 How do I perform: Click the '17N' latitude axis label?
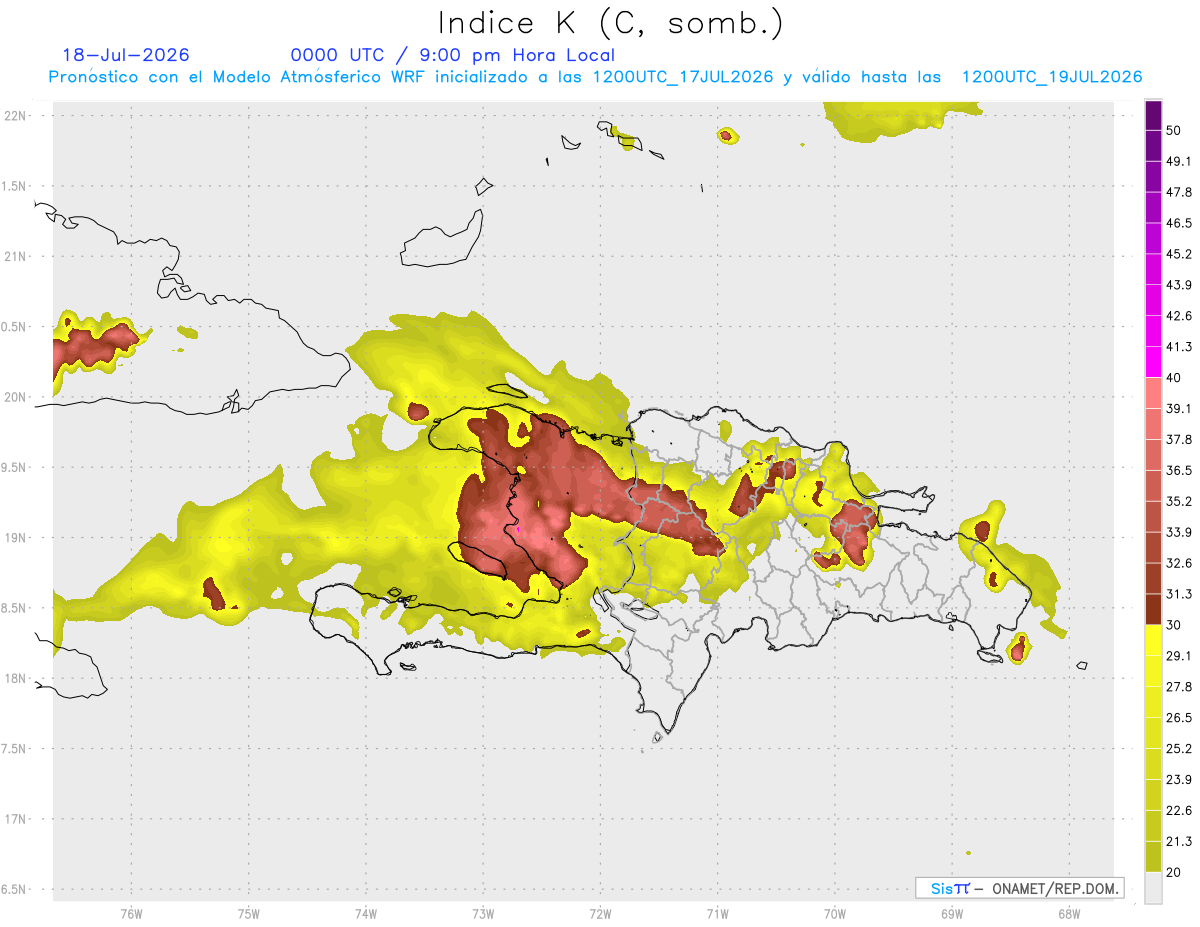coord(15,820)
